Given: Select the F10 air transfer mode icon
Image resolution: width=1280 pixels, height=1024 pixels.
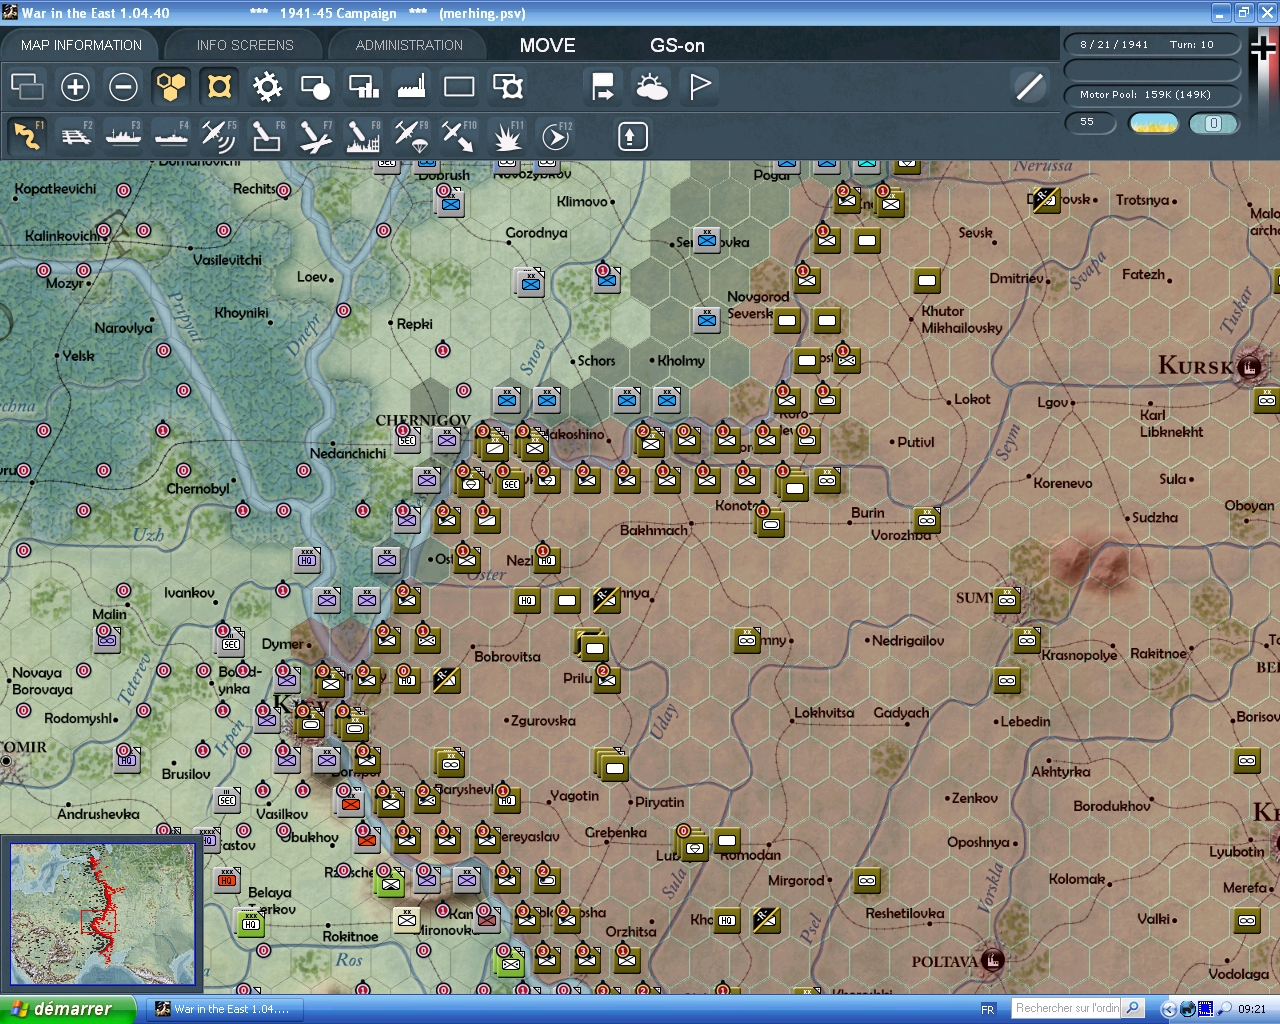Looking at the screenshot, I should point(459,136).
